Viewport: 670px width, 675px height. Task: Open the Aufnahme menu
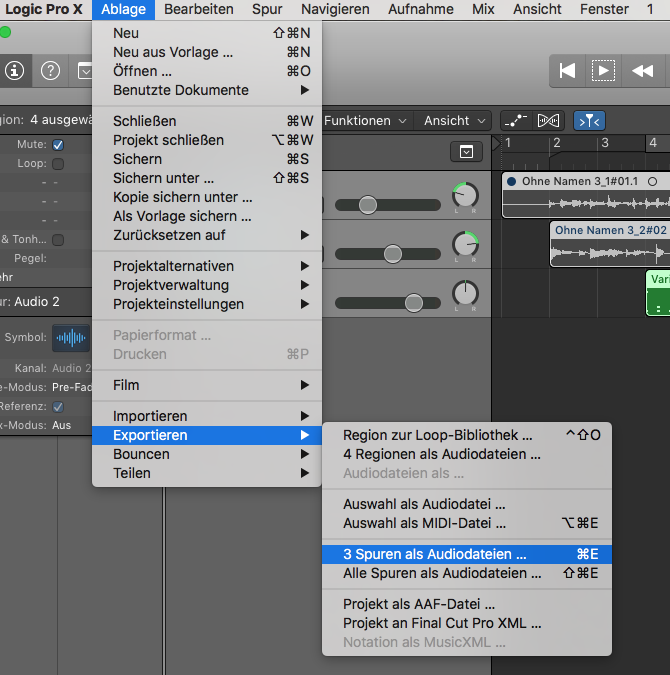(421, 9)
